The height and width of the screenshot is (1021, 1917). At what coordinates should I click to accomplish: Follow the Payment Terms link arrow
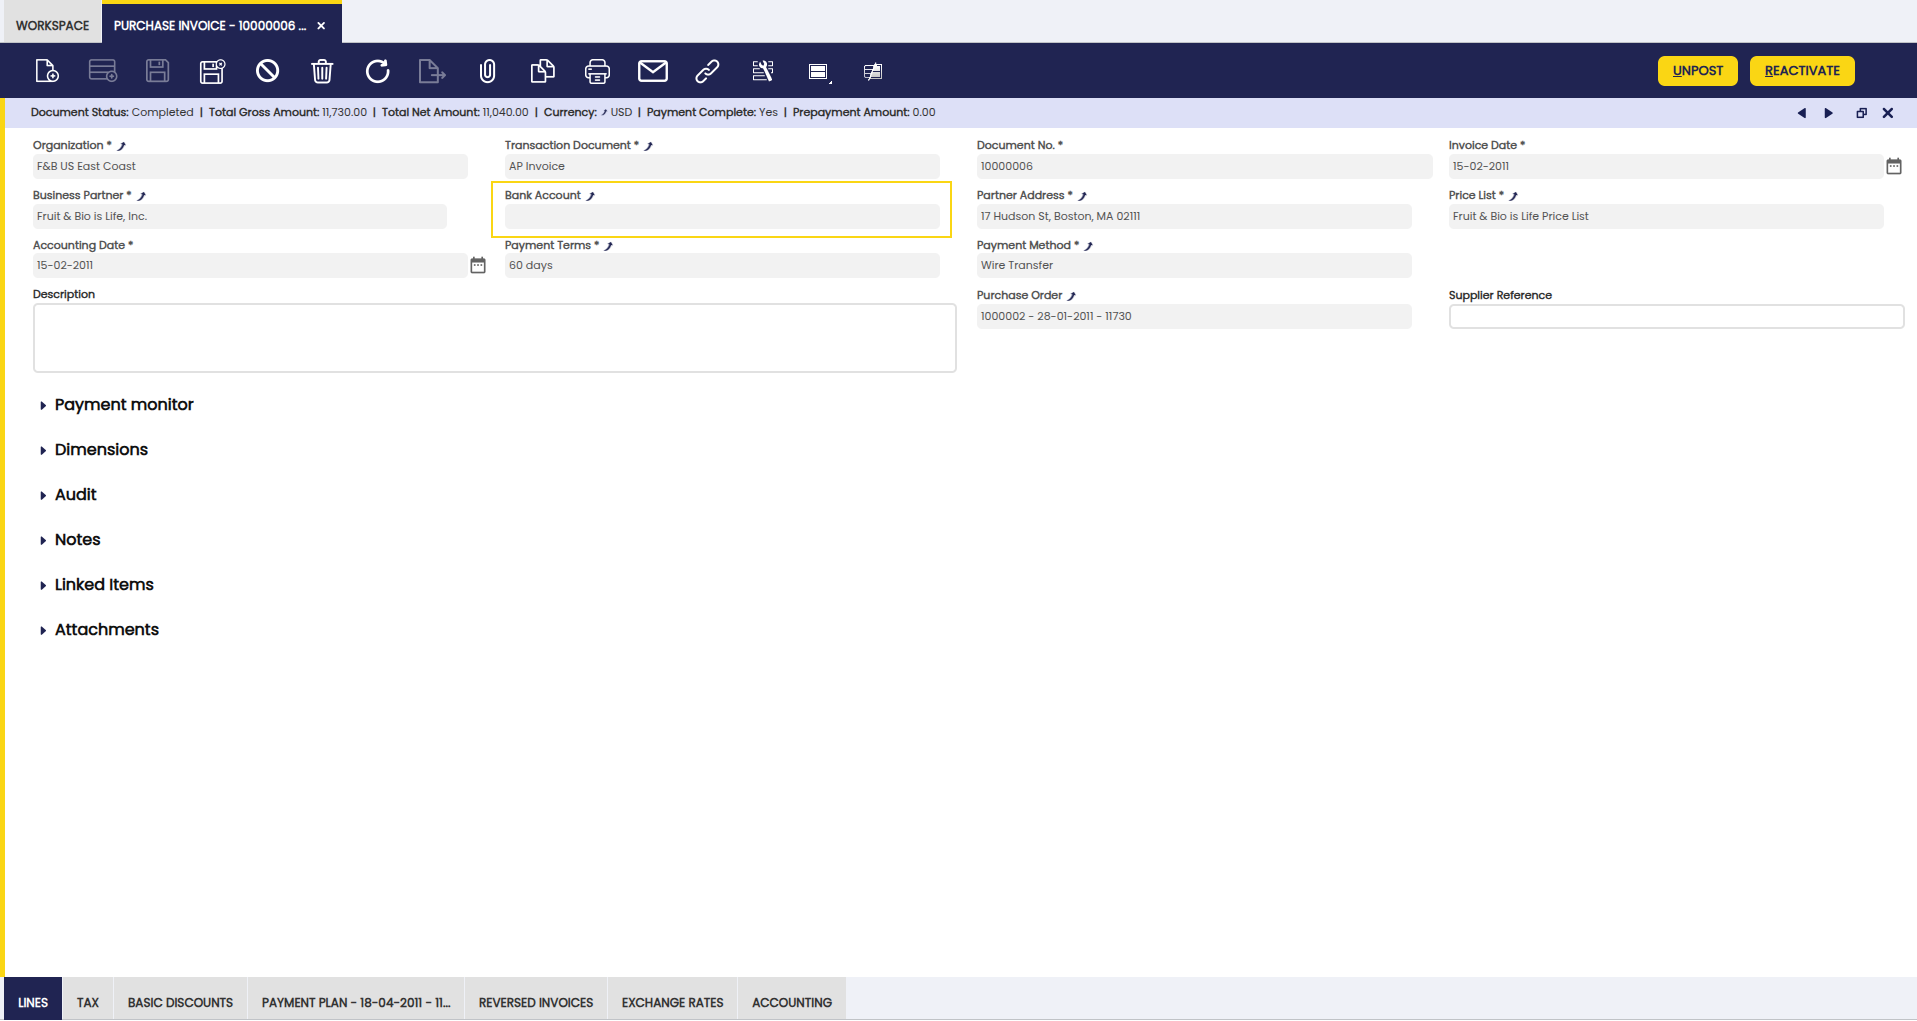[x=608, y=246]
